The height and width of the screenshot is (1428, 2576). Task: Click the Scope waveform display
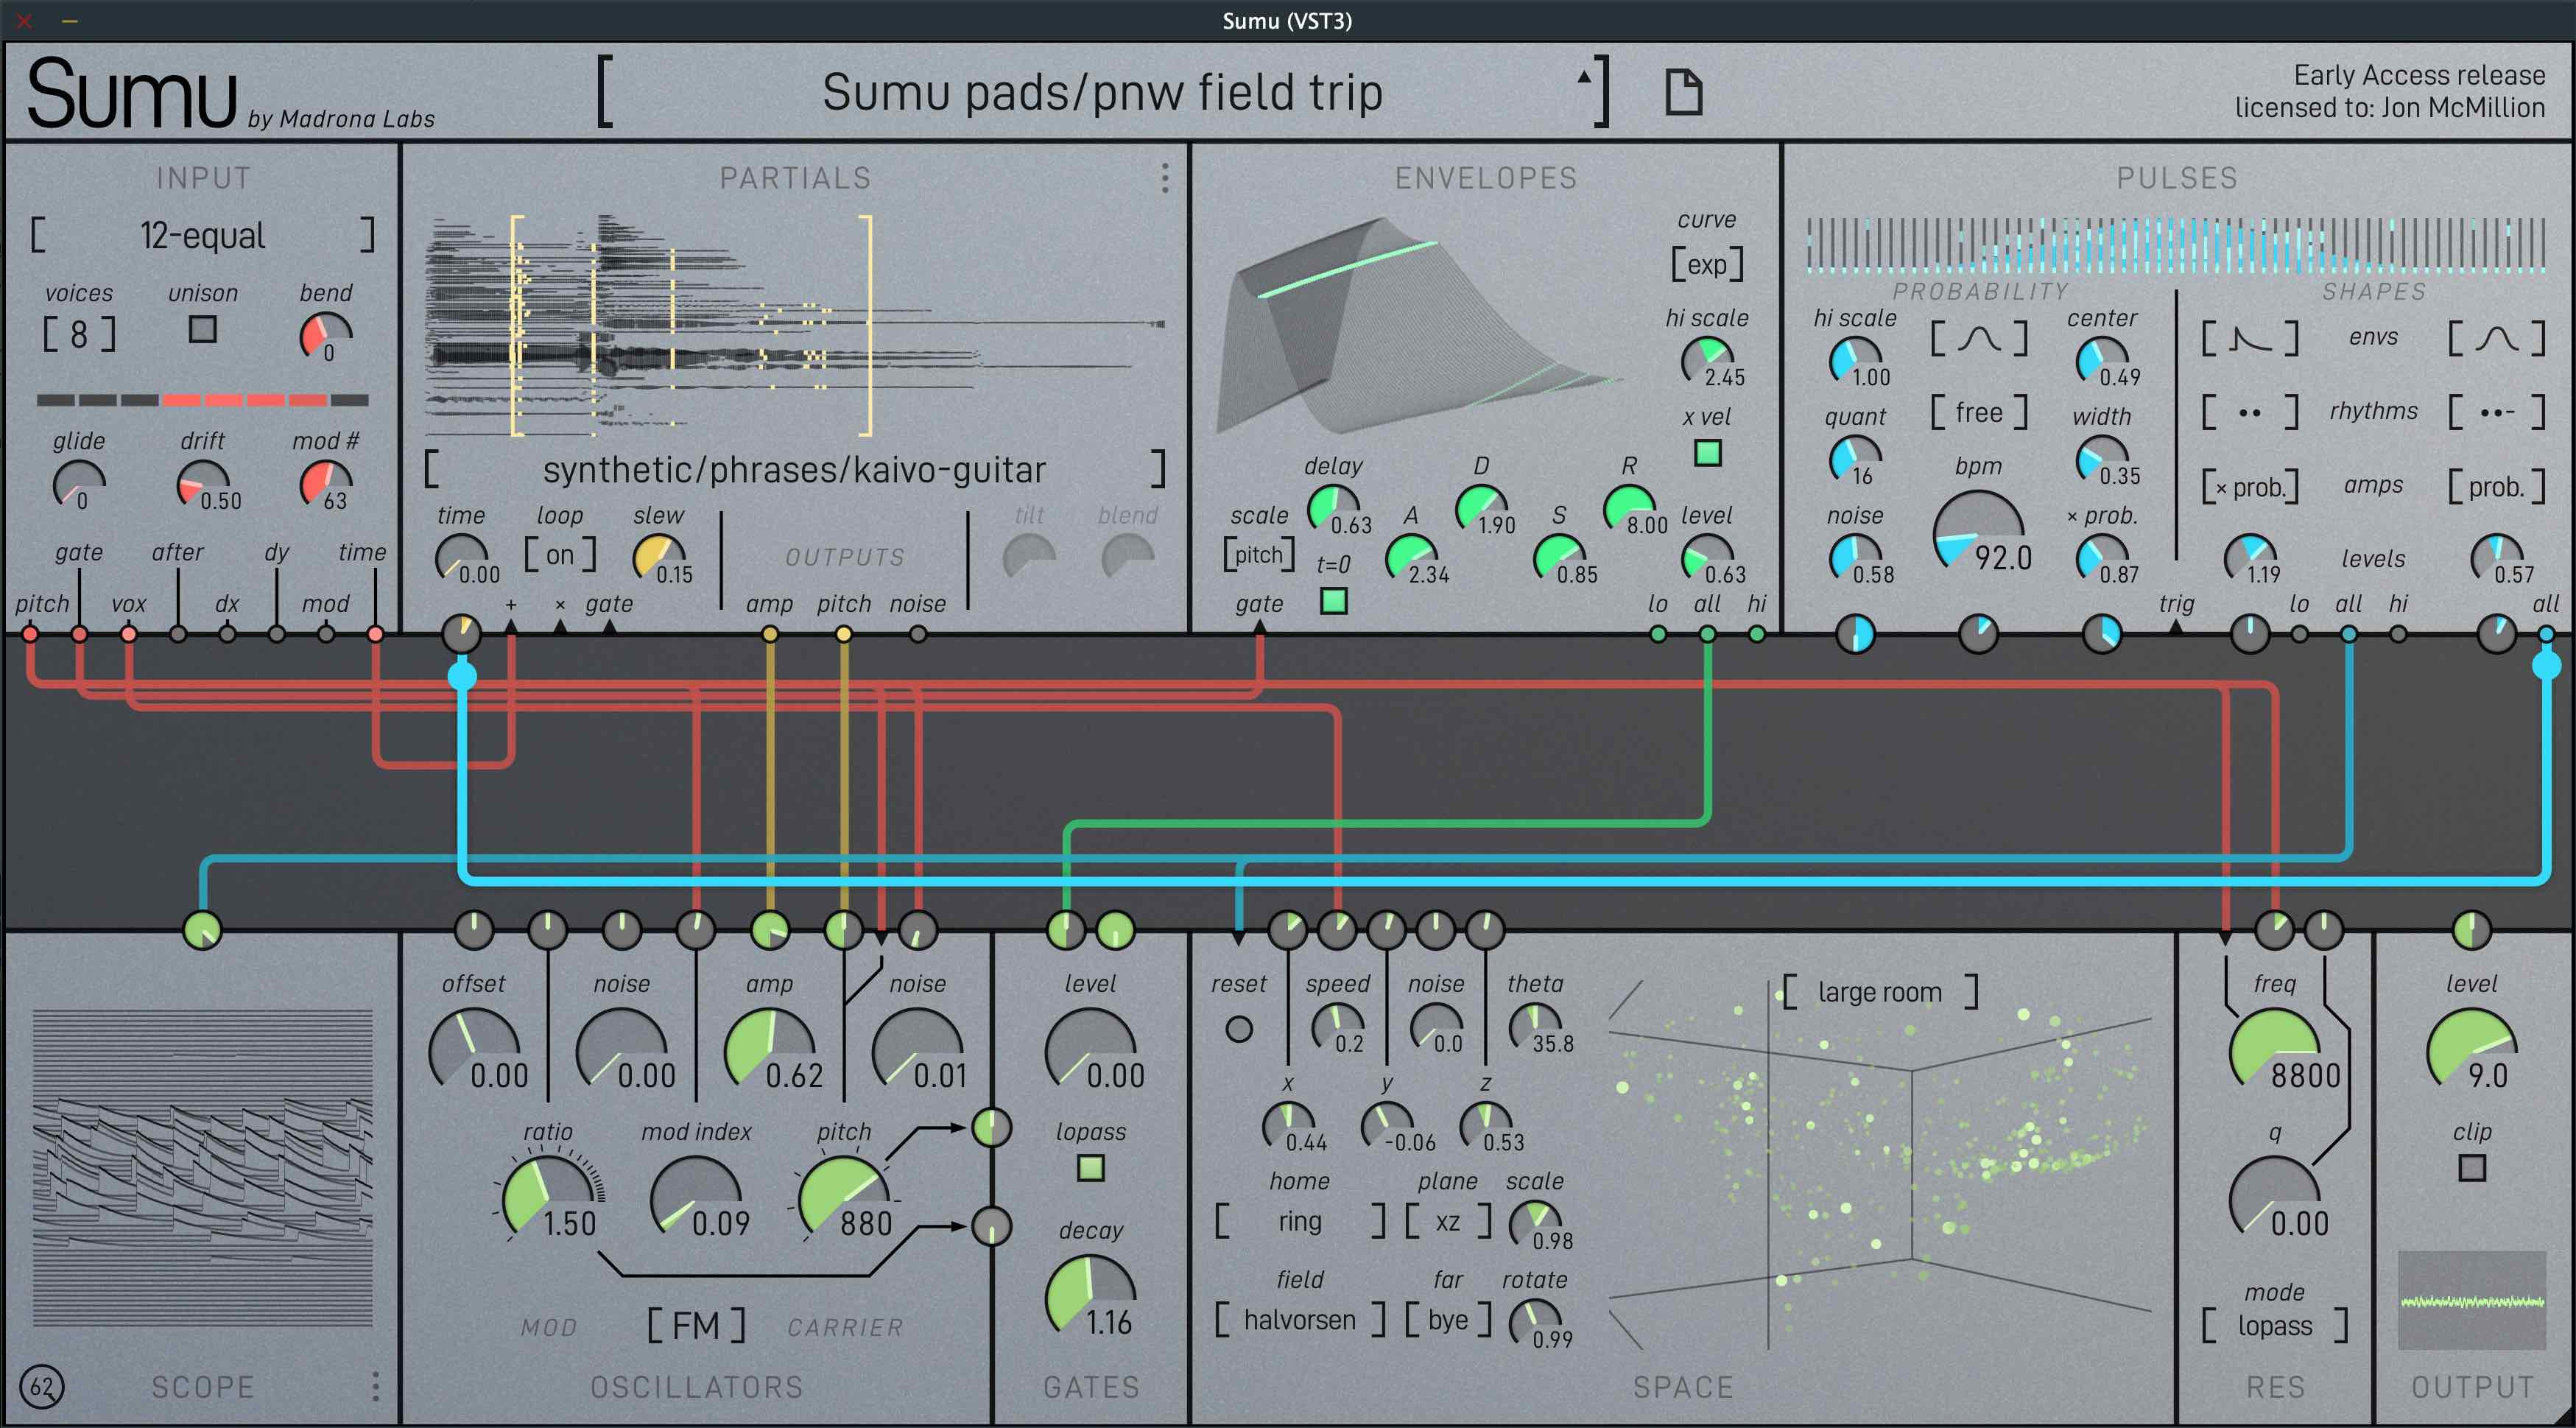[202, 1167]
